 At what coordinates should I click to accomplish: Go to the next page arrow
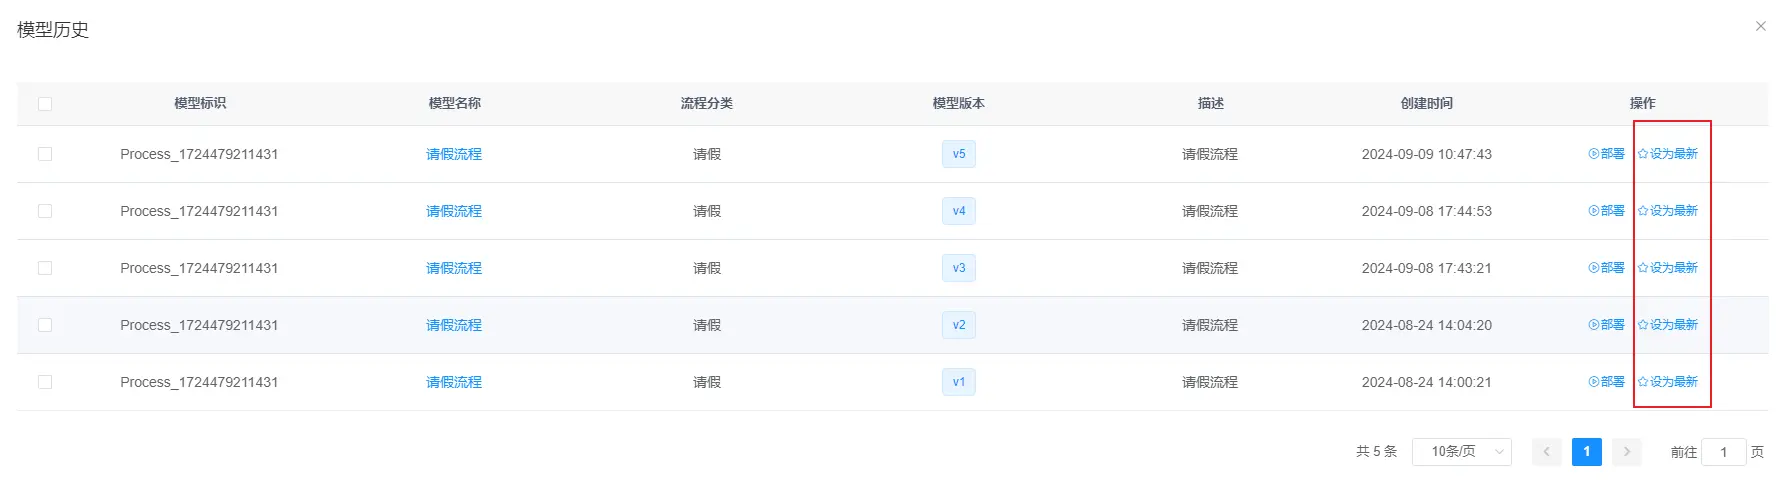(x=1627, y=452)
